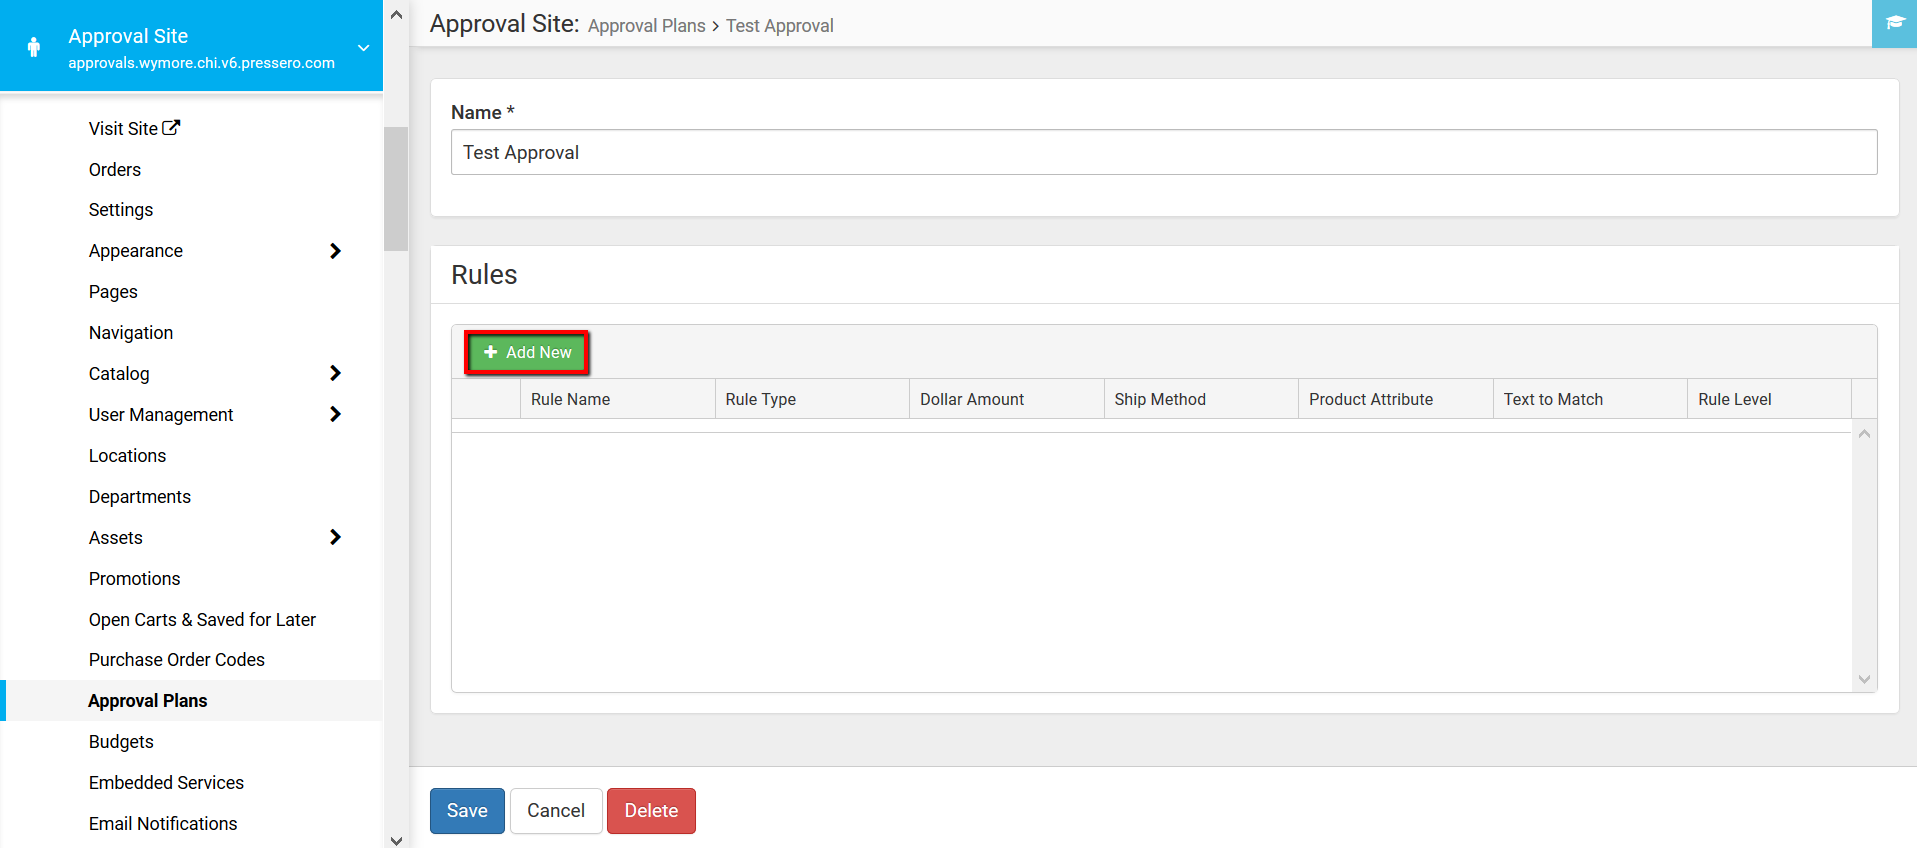Image resolution: width=1917 pixels, height=848 pixels.
Task: Open Email Notifications in the sidebar
Action: coord(163,824)
